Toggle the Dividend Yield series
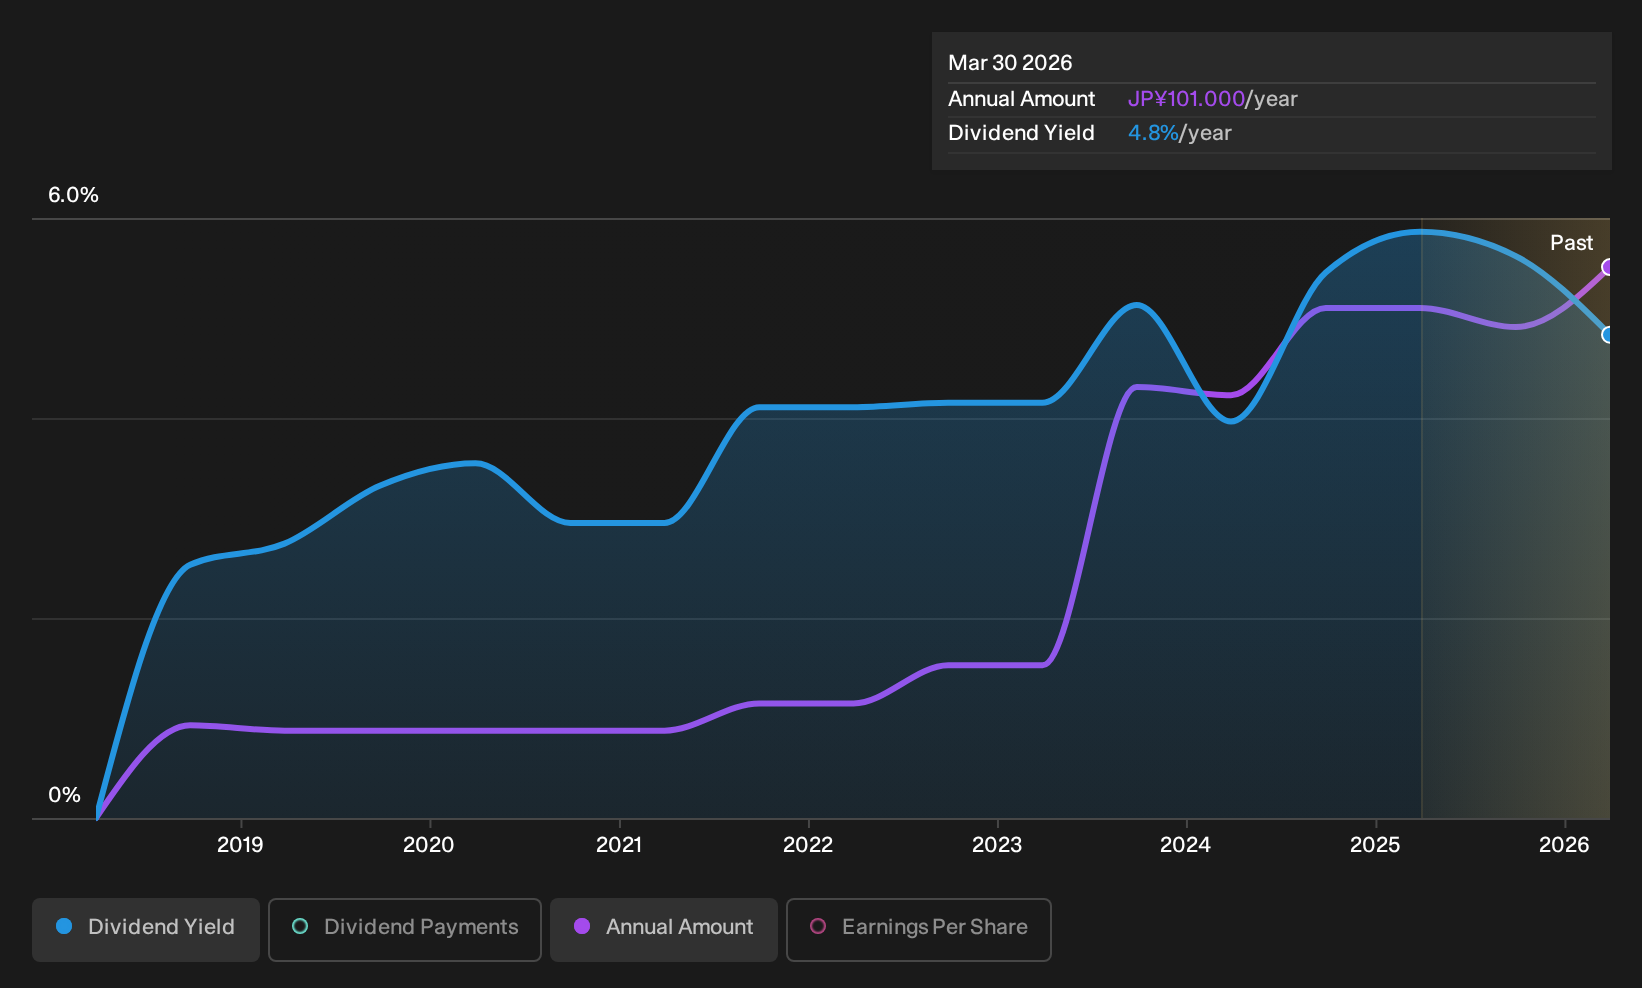The height and width of the screenshot is (988, 1642). [146, 929]
